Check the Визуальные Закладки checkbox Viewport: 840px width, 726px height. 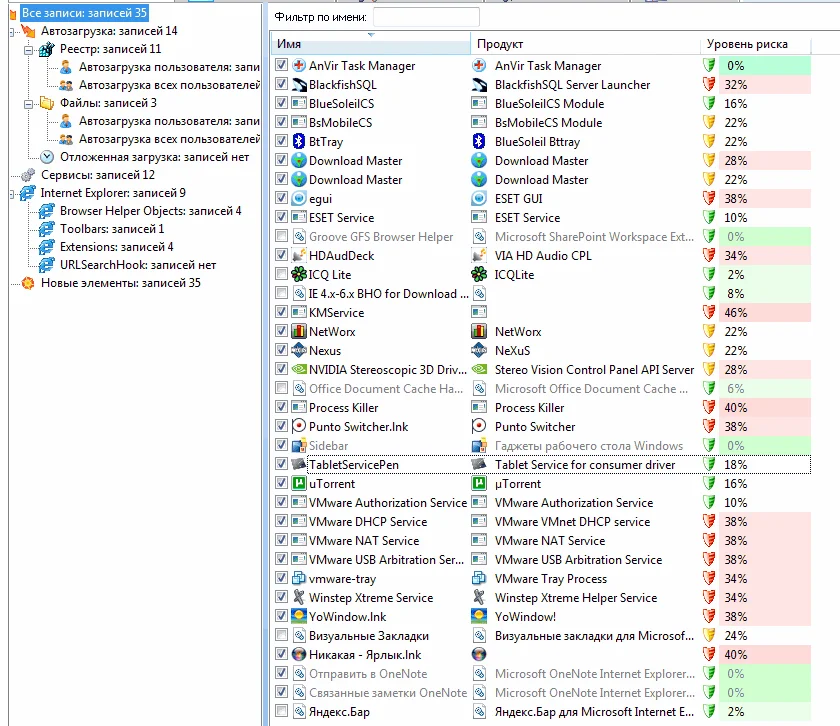281,635
